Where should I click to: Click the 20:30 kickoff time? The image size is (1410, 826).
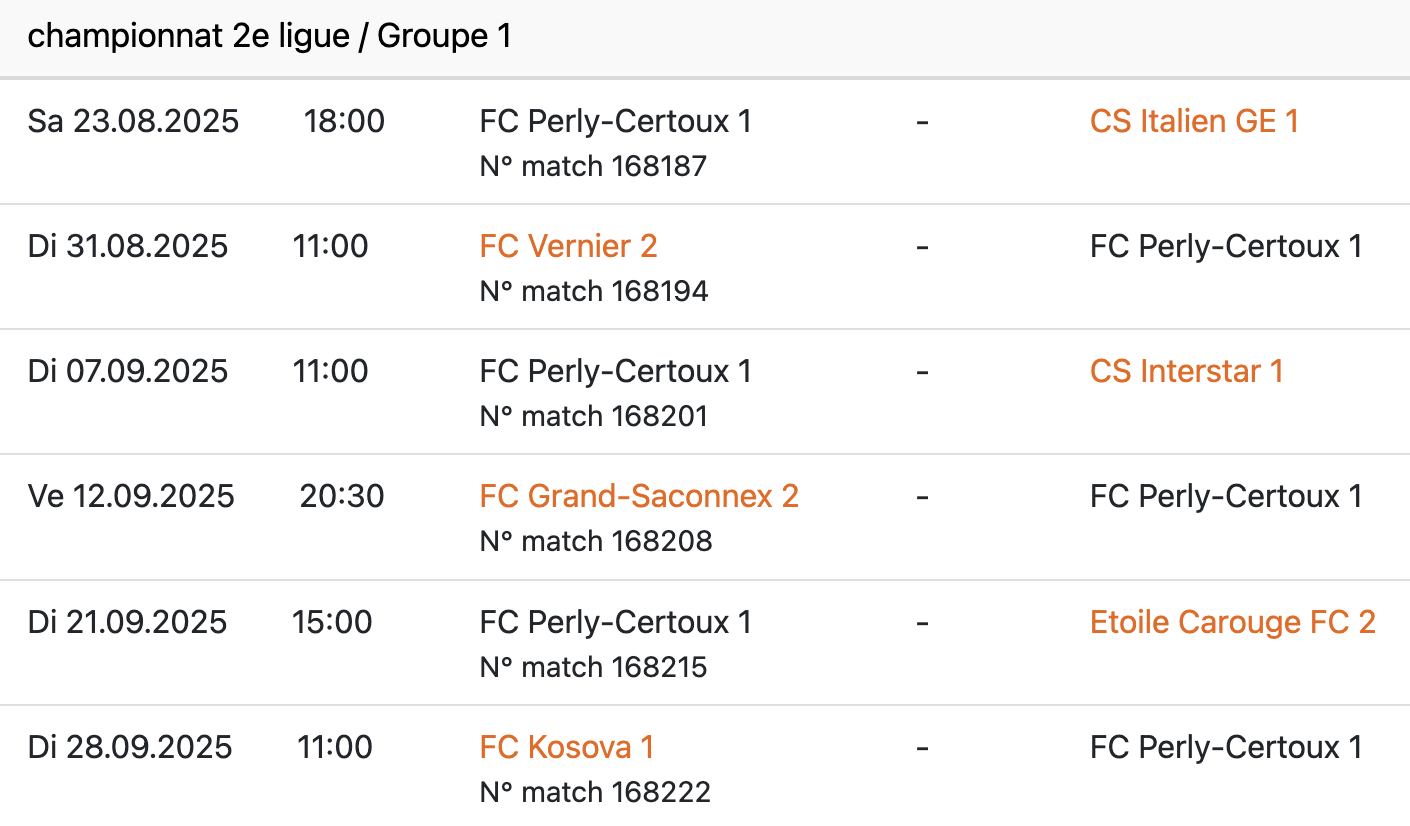[x=342, y=496]
